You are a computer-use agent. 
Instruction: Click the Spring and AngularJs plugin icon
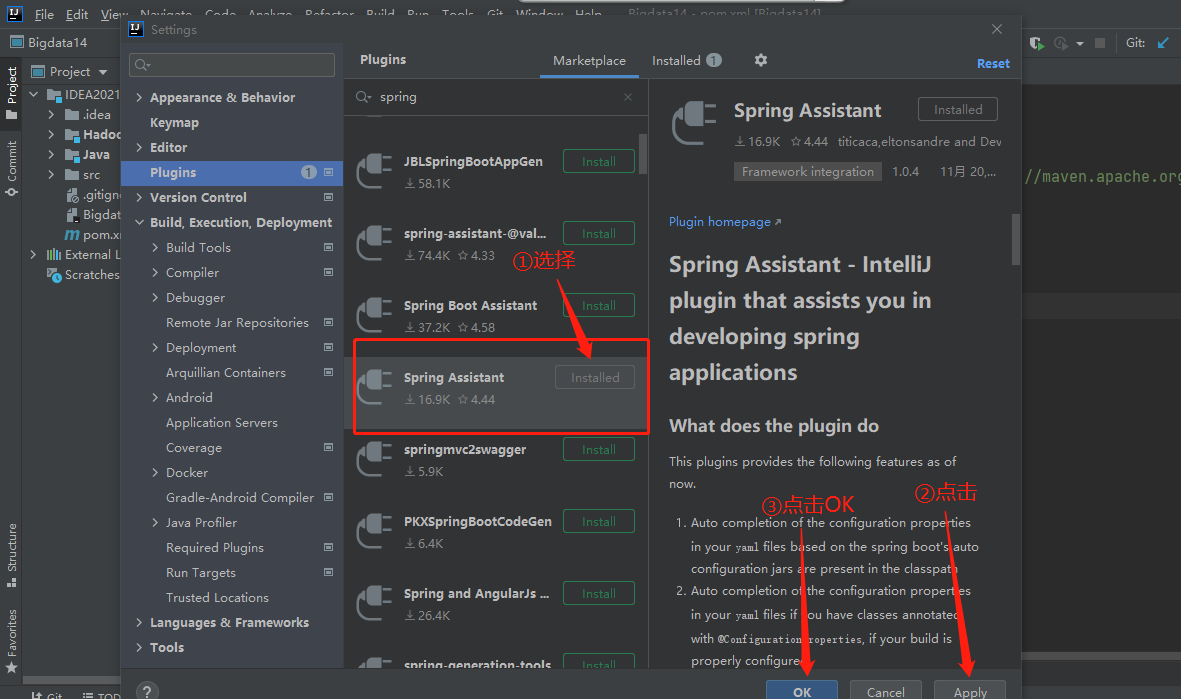pyautogui.click(x=374, y=603)
